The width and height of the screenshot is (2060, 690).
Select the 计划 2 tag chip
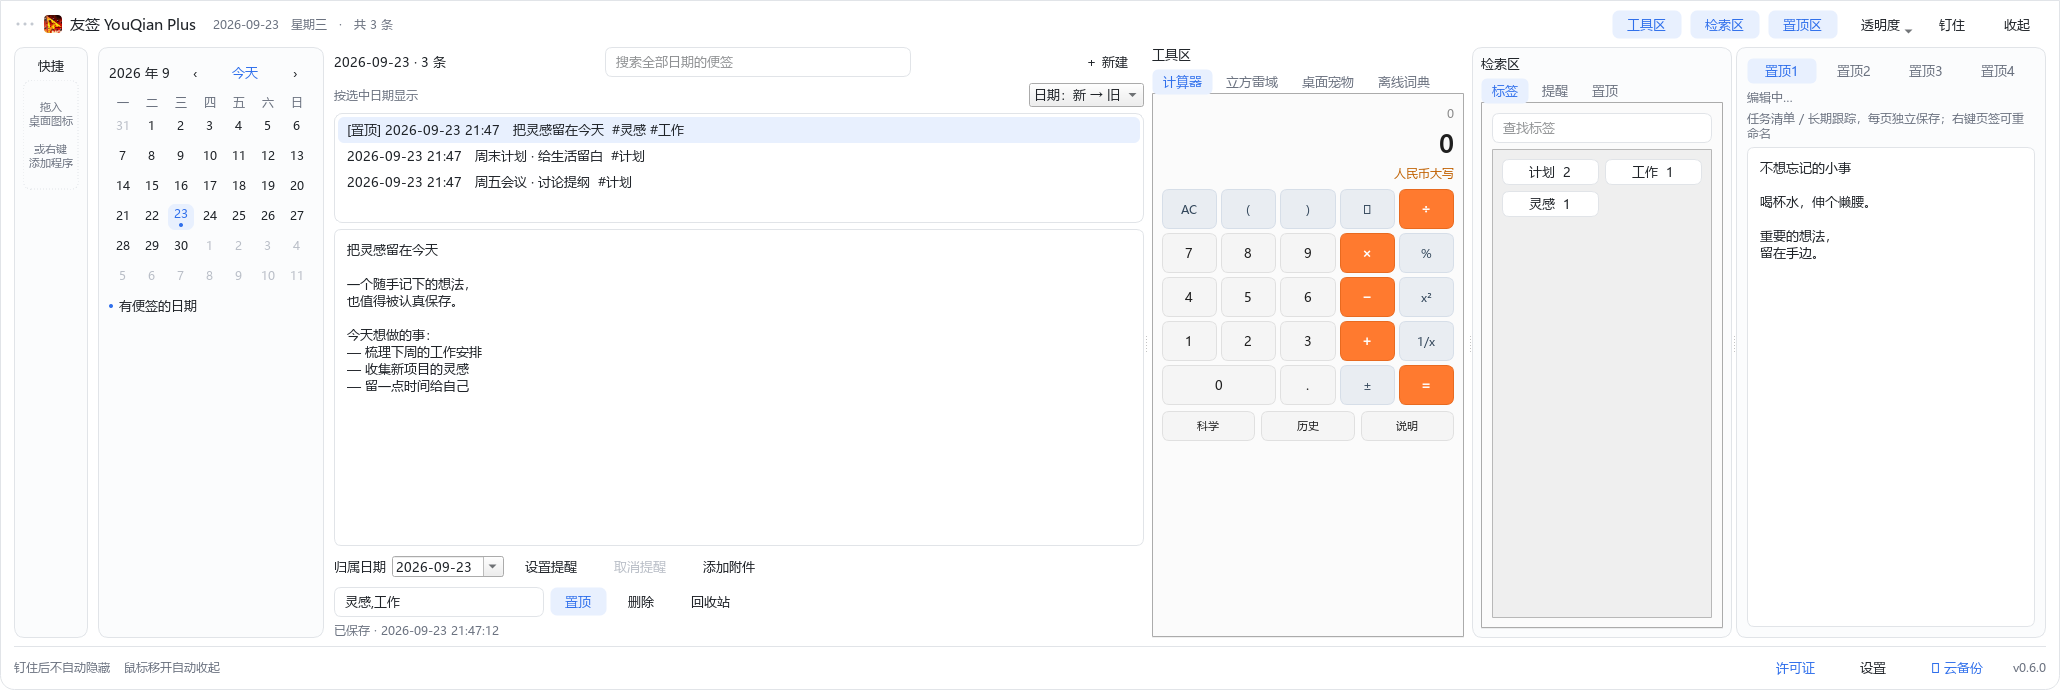tap(1550, 172)
